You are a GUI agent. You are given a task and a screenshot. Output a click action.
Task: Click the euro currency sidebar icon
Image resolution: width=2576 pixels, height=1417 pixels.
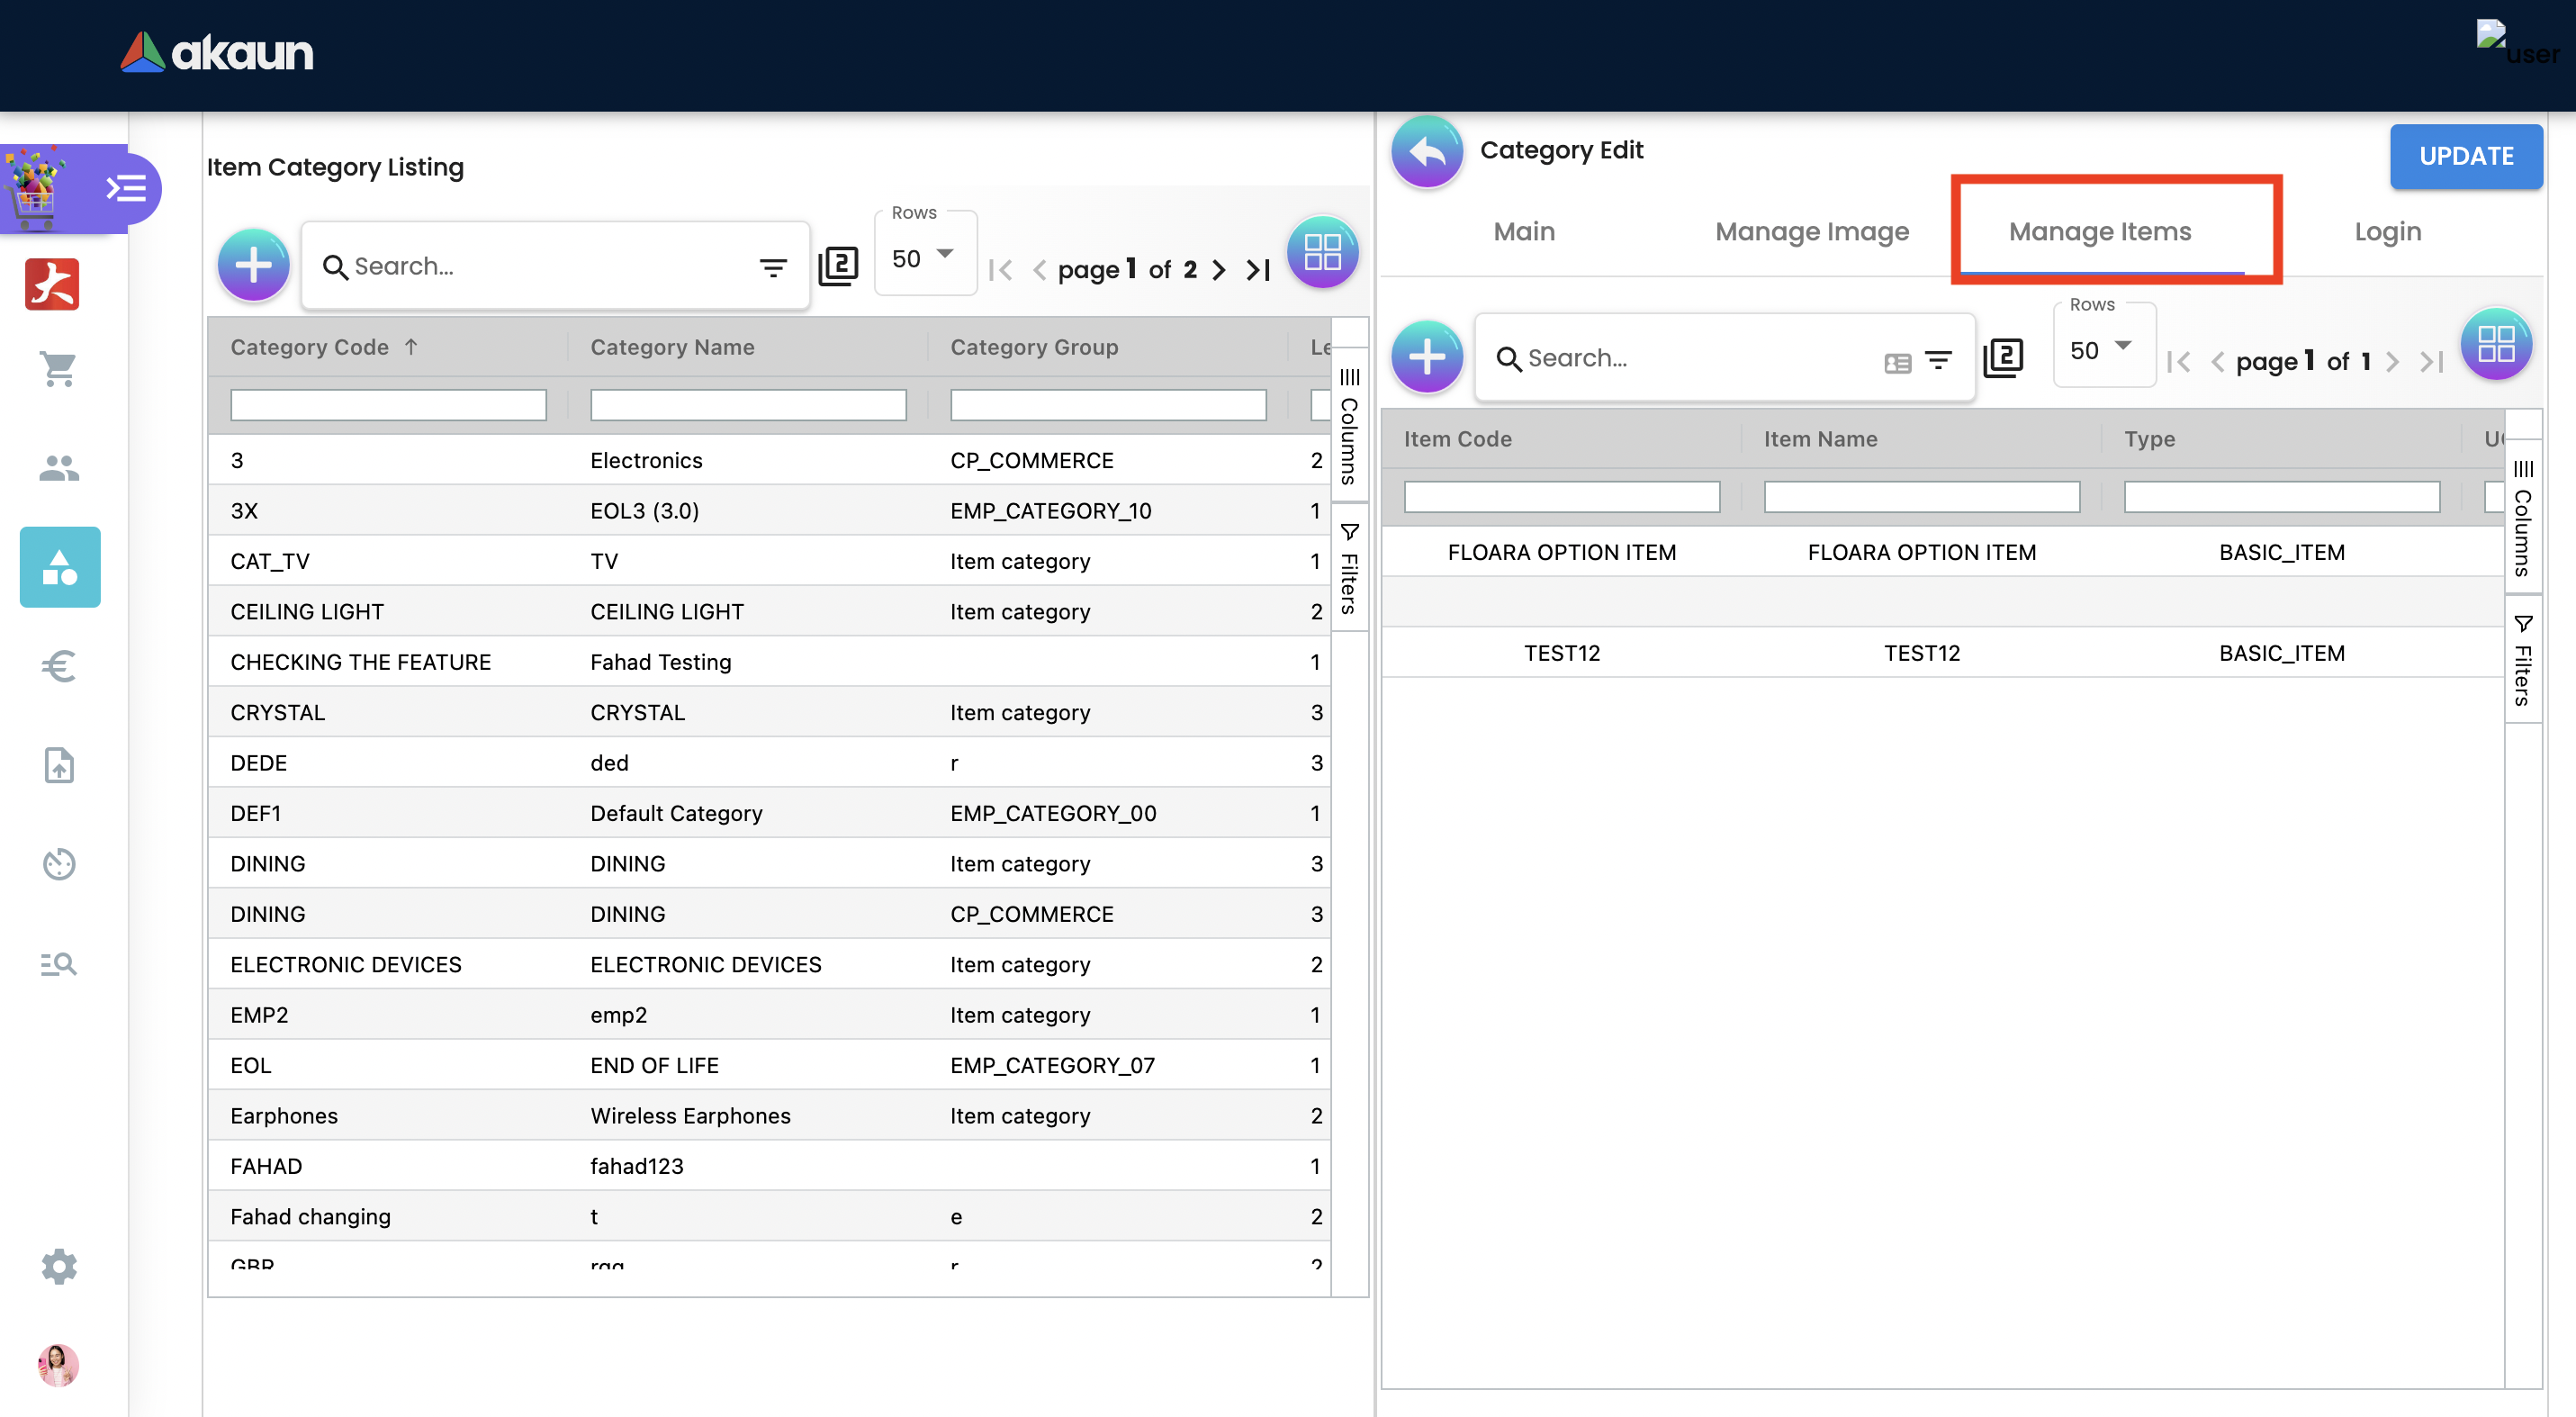tap(58, 666)
